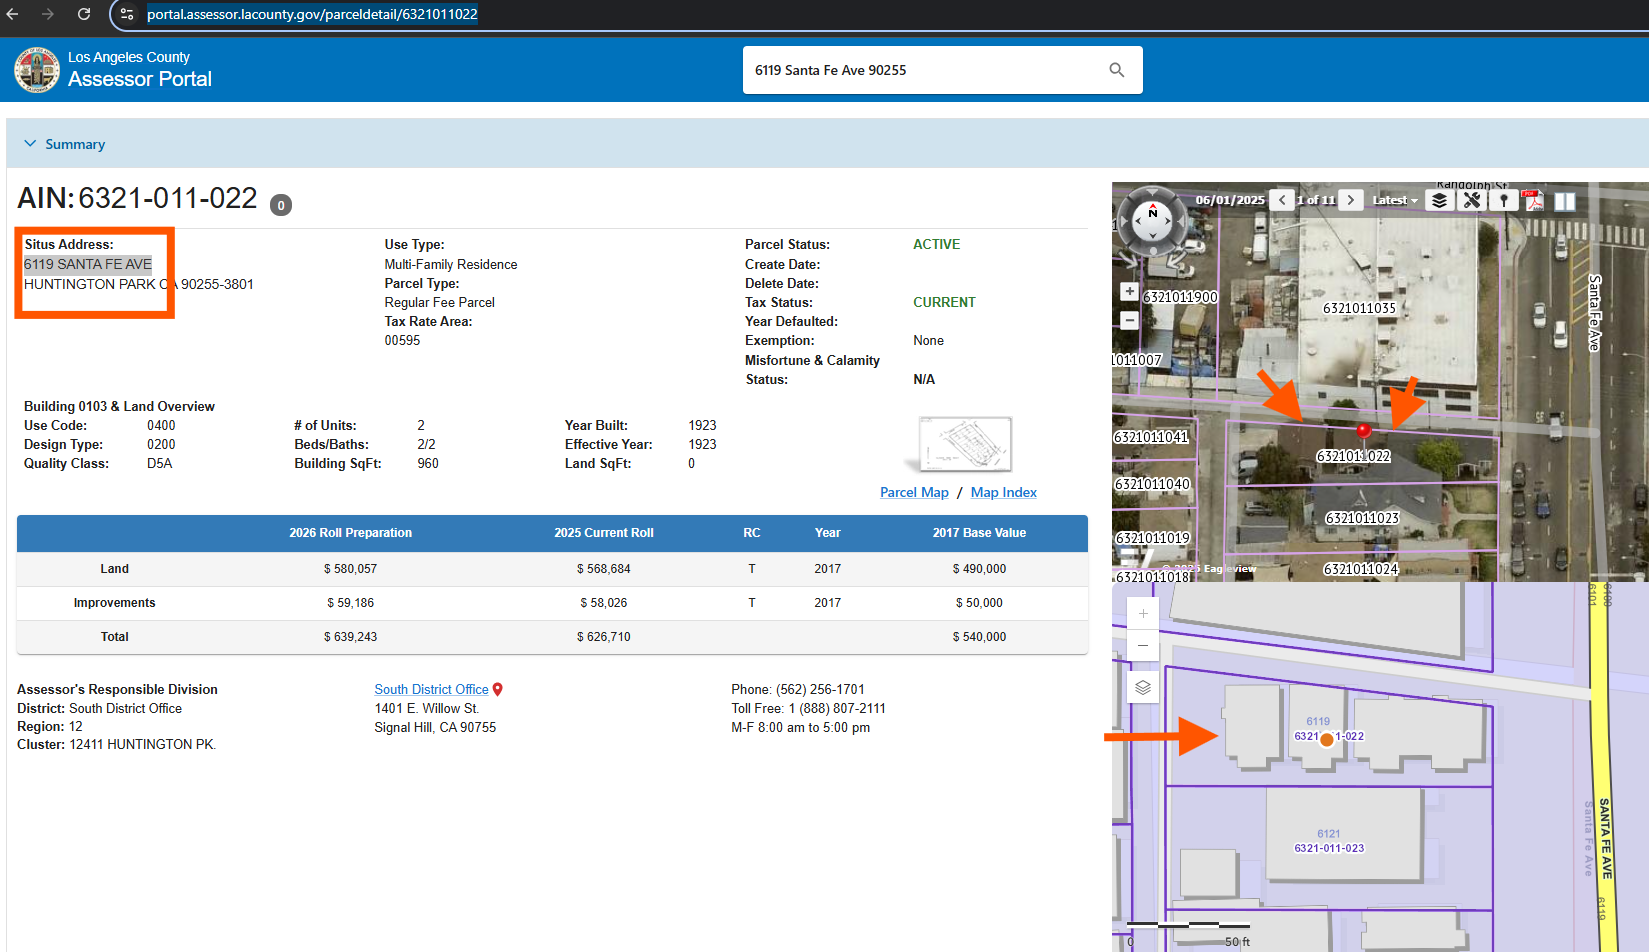Reload the browser page
This screenshot has width=1649, height=952.
click(84, 14)
